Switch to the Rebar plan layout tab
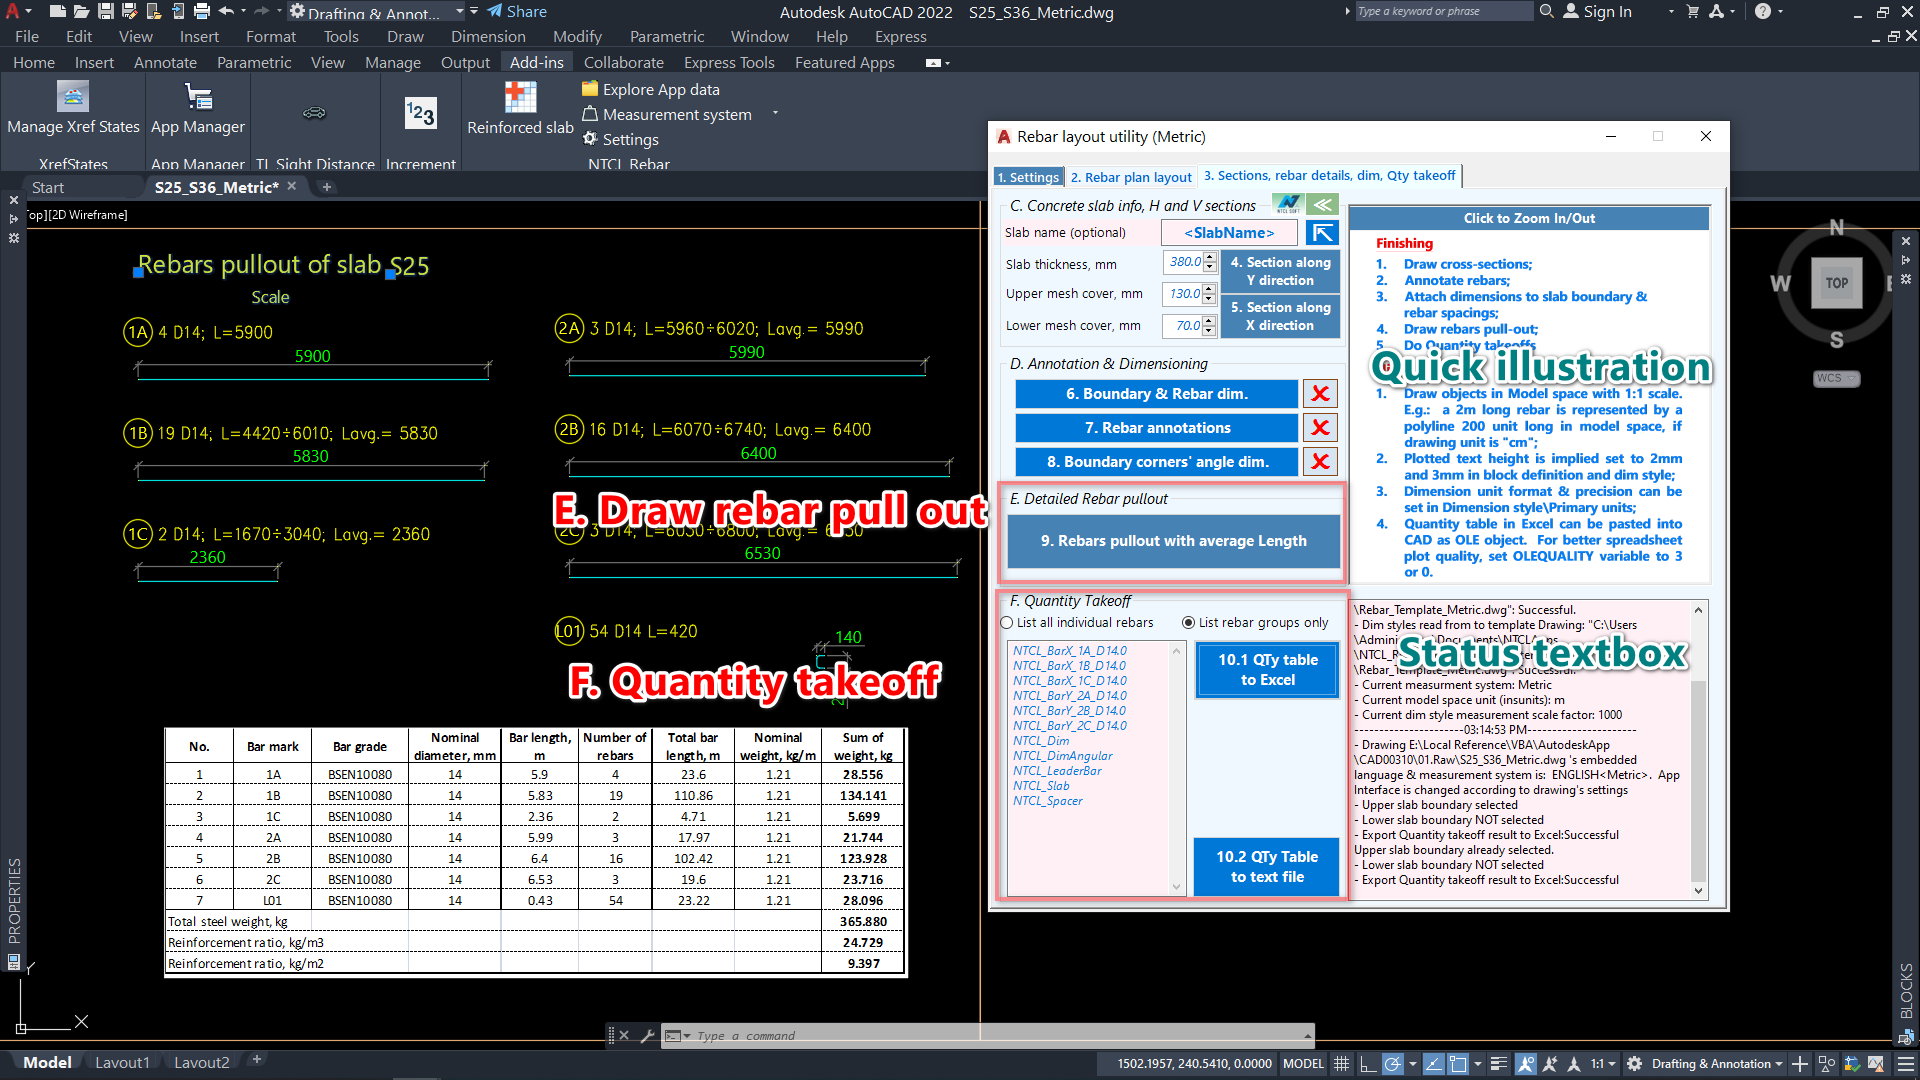The height and width of the screenshot is (1080, 1920). [1130, 177]
